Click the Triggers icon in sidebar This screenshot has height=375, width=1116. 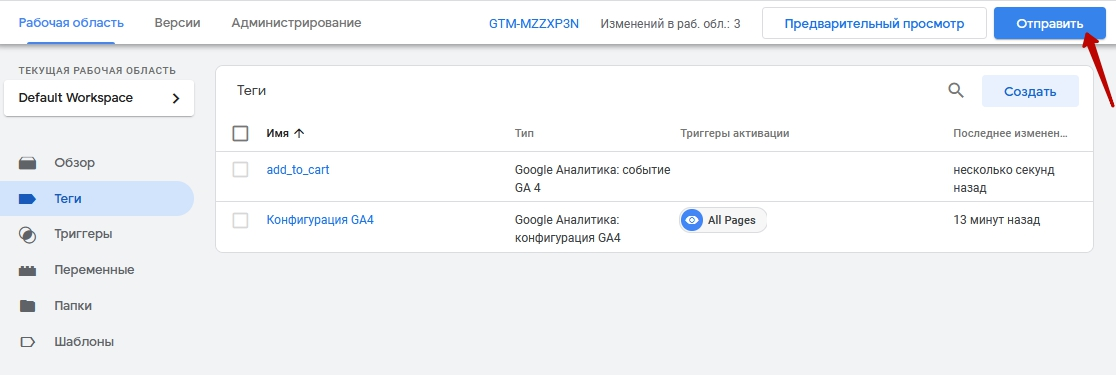28,234
